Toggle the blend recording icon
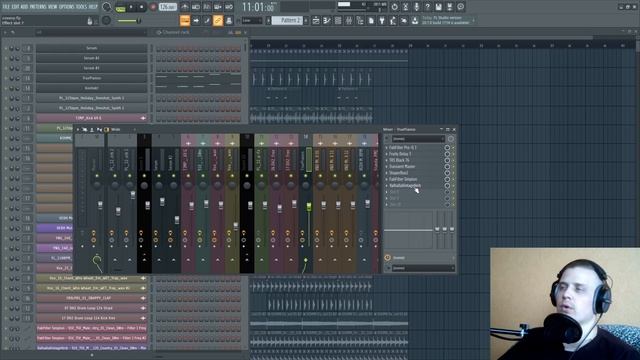Image resolution: width=640 pixels, height=360 pixels. coord(218,7)
